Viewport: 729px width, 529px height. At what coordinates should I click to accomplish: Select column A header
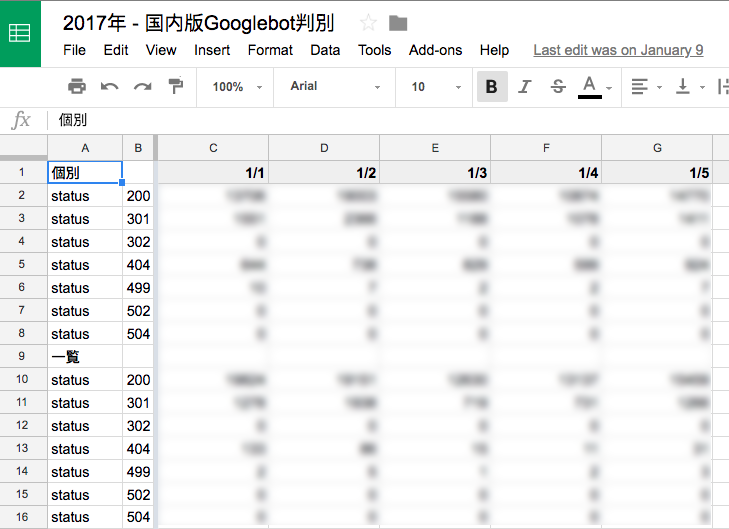coord(85,148)
